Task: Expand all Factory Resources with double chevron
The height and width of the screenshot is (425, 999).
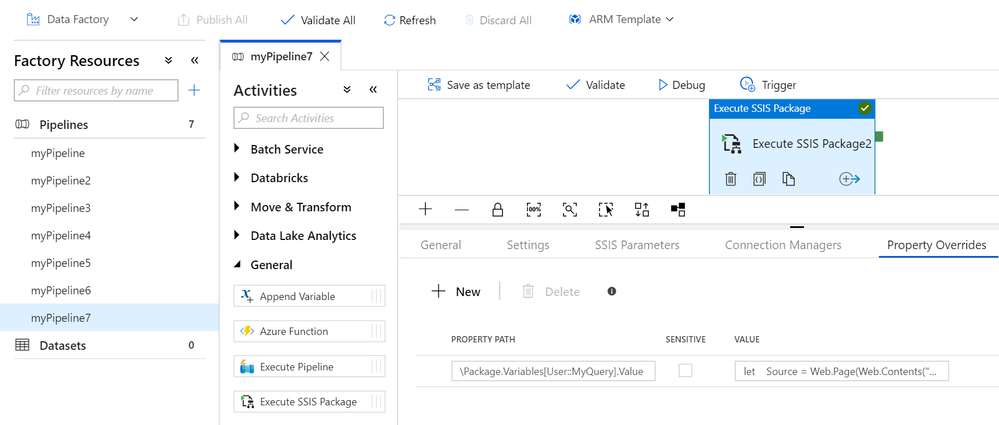Action: [169, 61]
